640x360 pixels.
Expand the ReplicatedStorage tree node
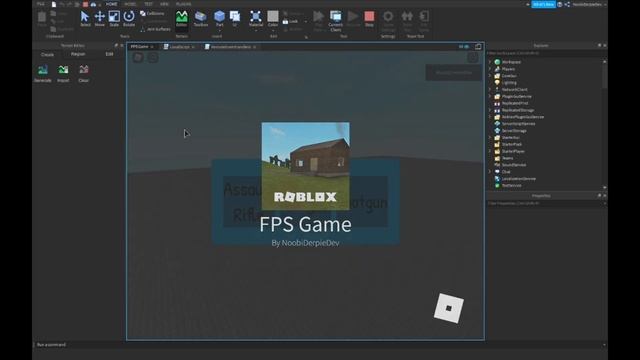(x=490, y=110)
